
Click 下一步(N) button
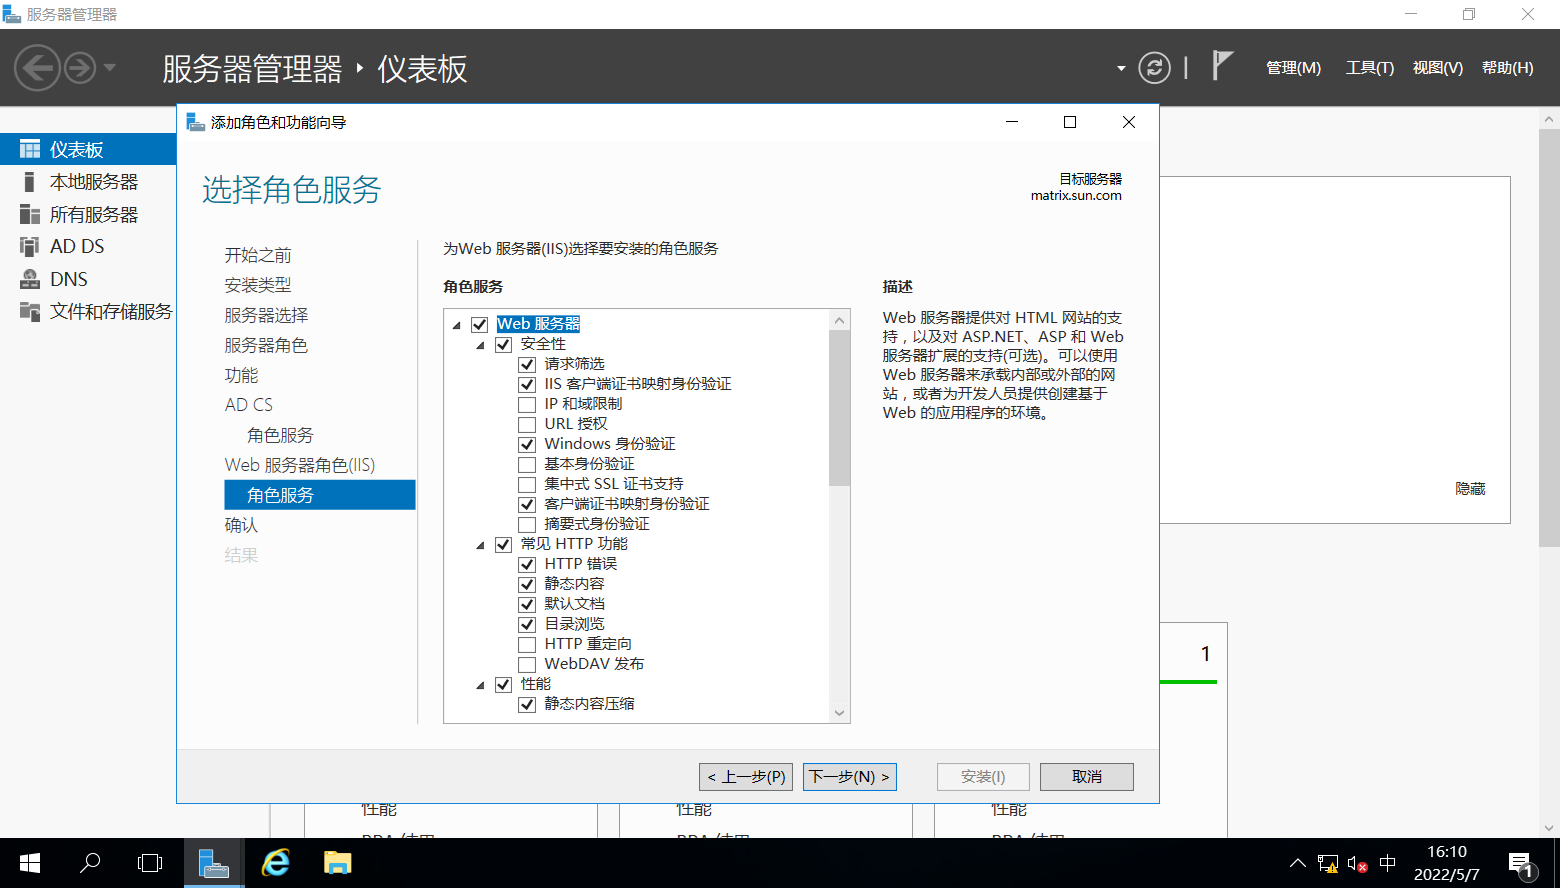(850, 777)
